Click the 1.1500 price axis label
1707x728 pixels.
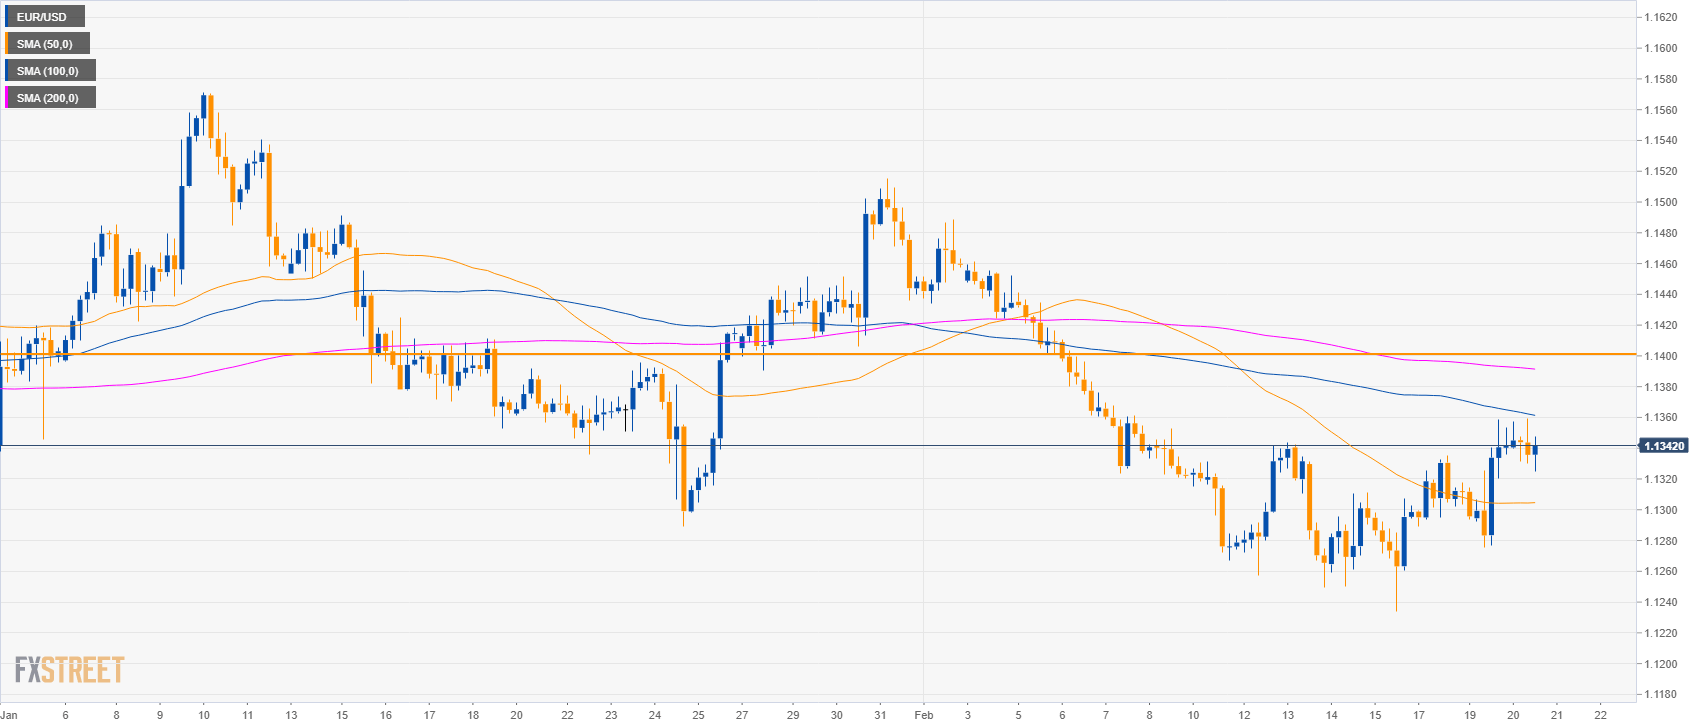point(1661,202)
